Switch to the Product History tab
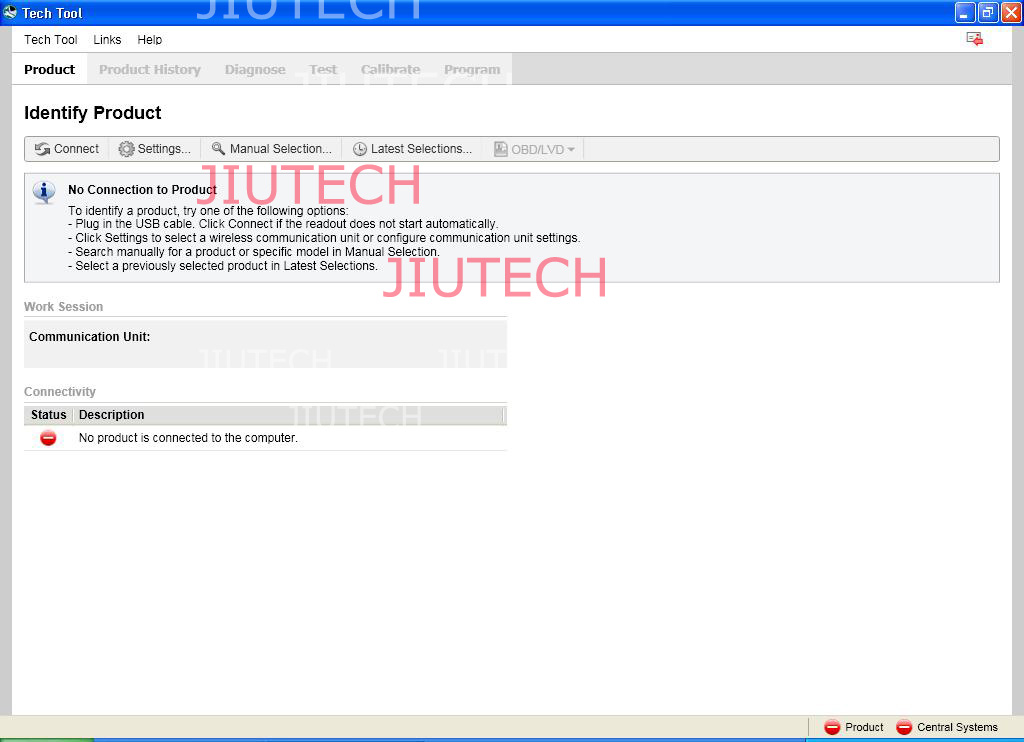The width and height of the screenshot is (1024, 742). point(150,70)
